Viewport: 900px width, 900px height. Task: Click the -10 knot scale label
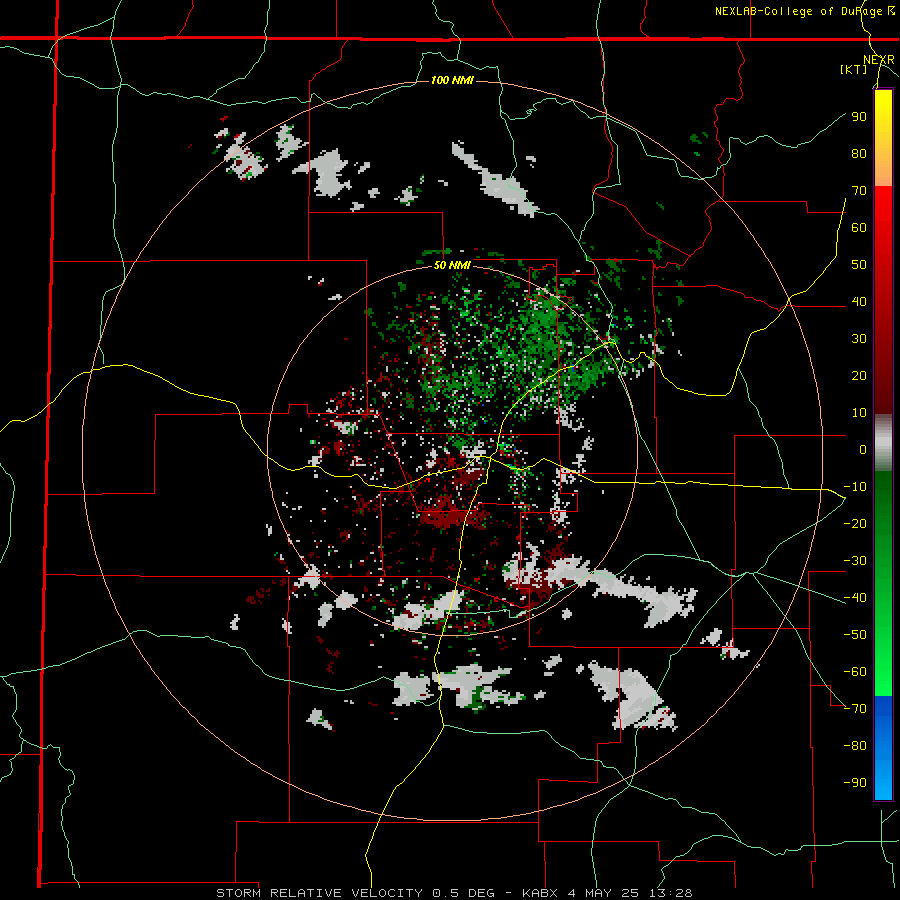(x=855, y=487)
